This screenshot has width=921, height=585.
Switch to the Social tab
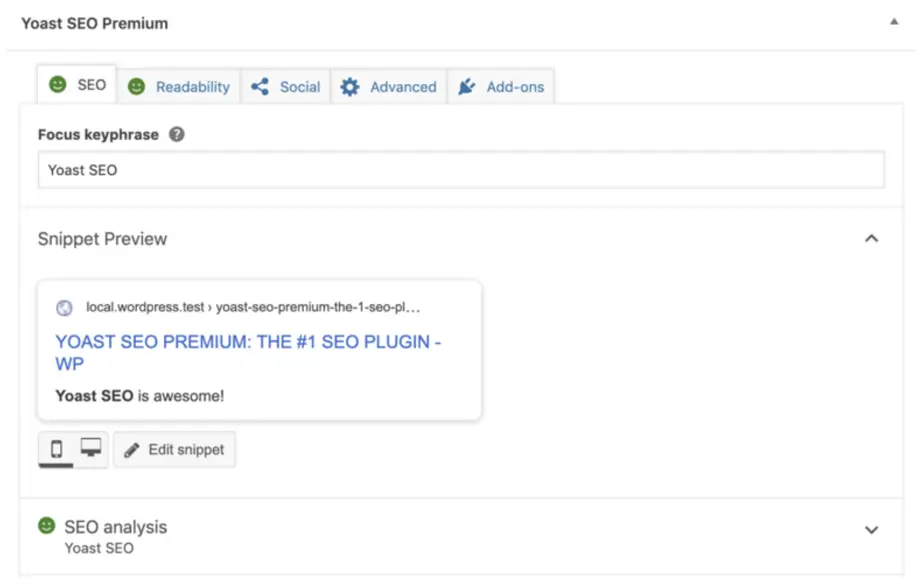click(x=285, y=87)
